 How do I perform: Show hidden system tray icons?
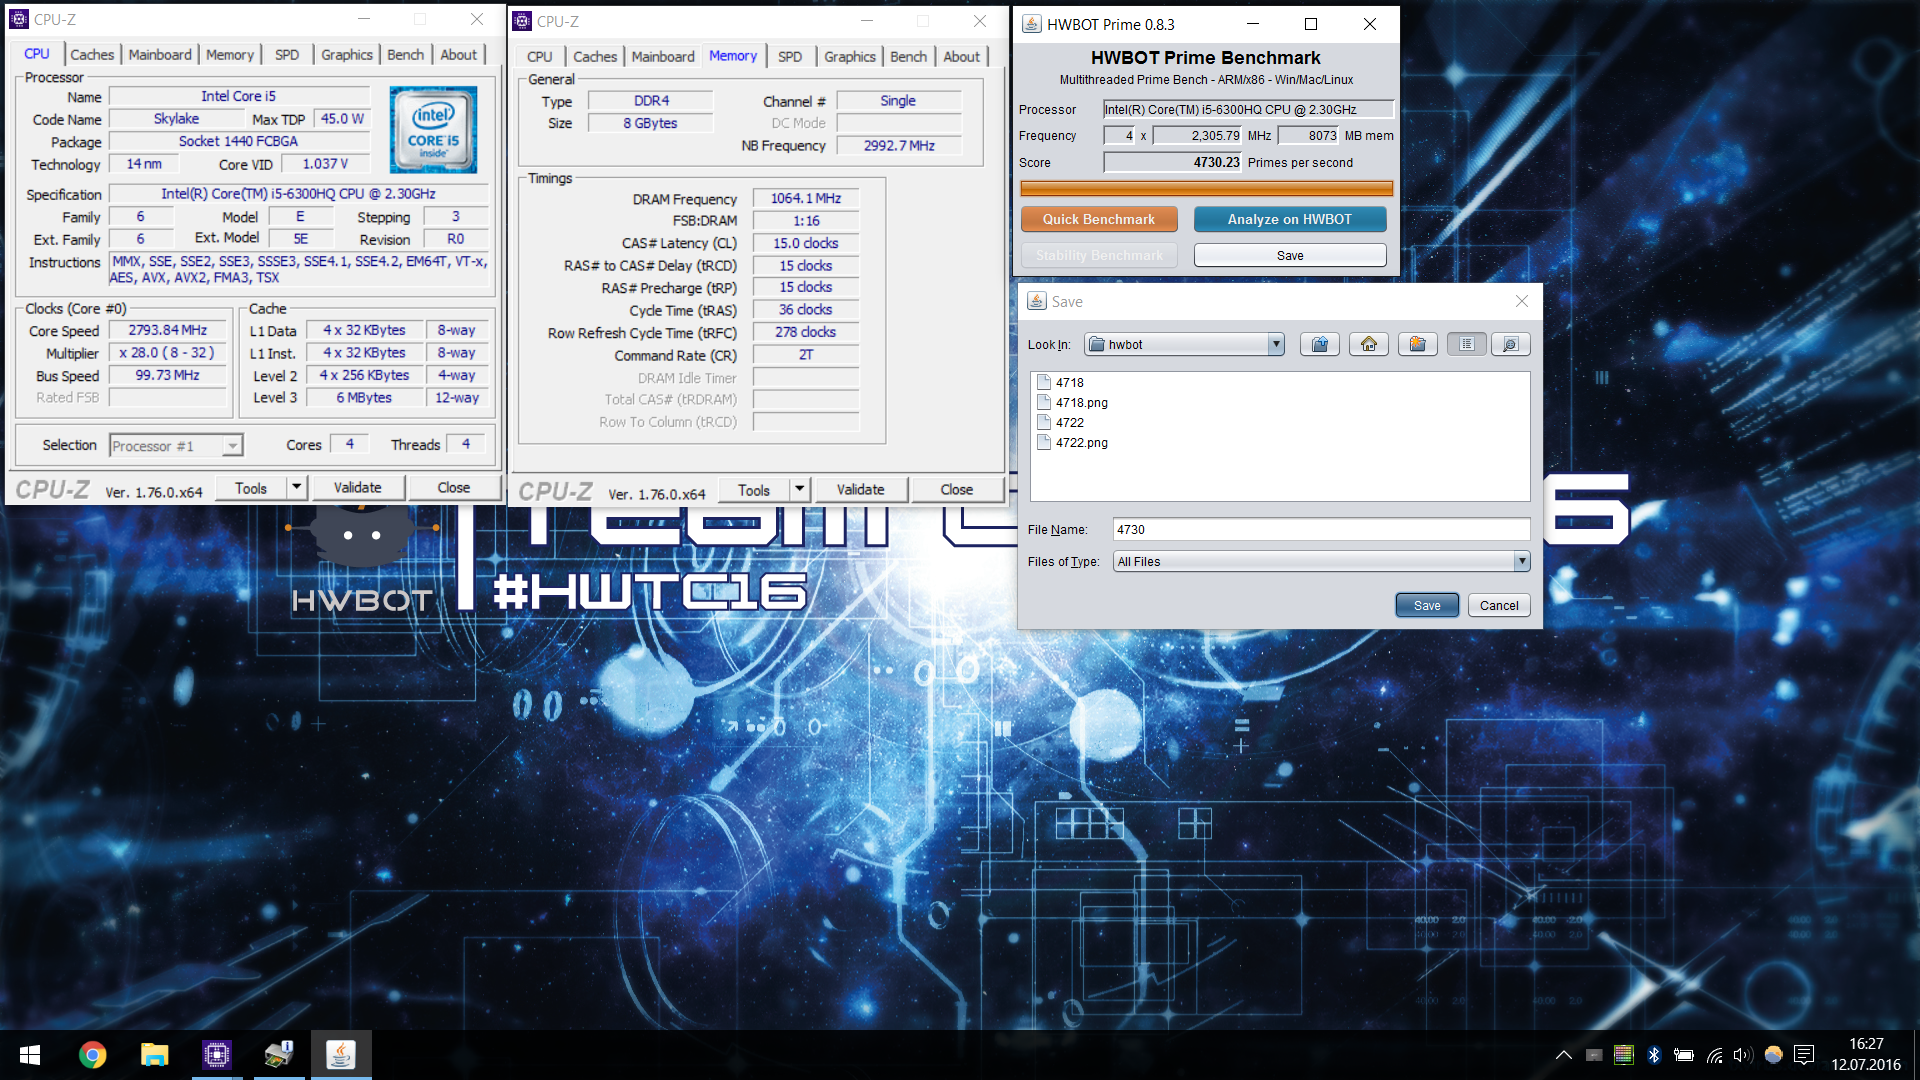(1563, 1055)
